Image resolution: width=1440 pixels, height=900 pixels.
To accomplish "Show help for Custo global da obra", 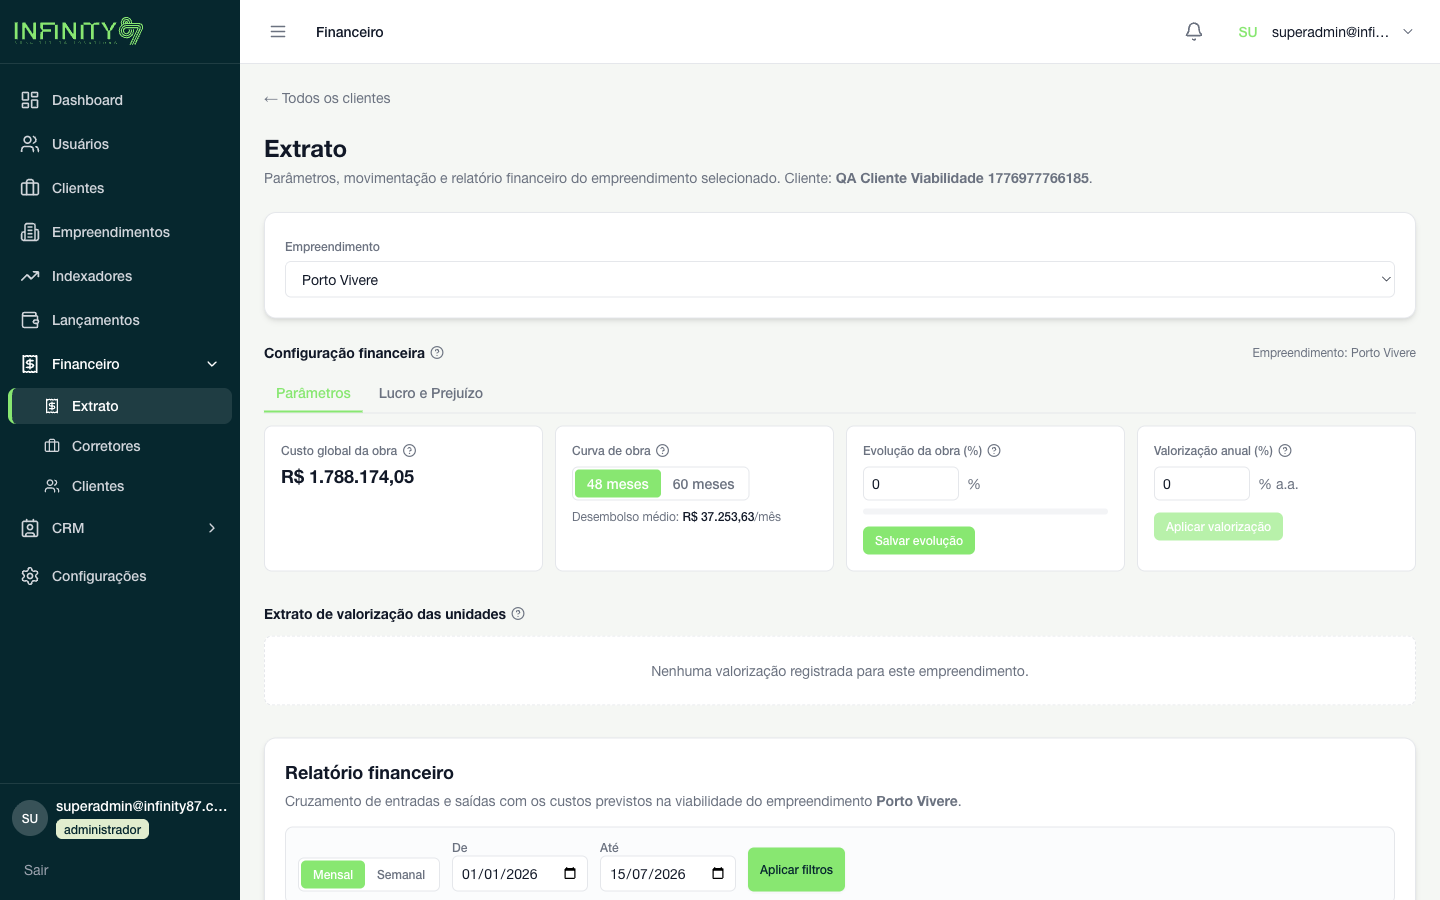I will [x=409, y=451].
